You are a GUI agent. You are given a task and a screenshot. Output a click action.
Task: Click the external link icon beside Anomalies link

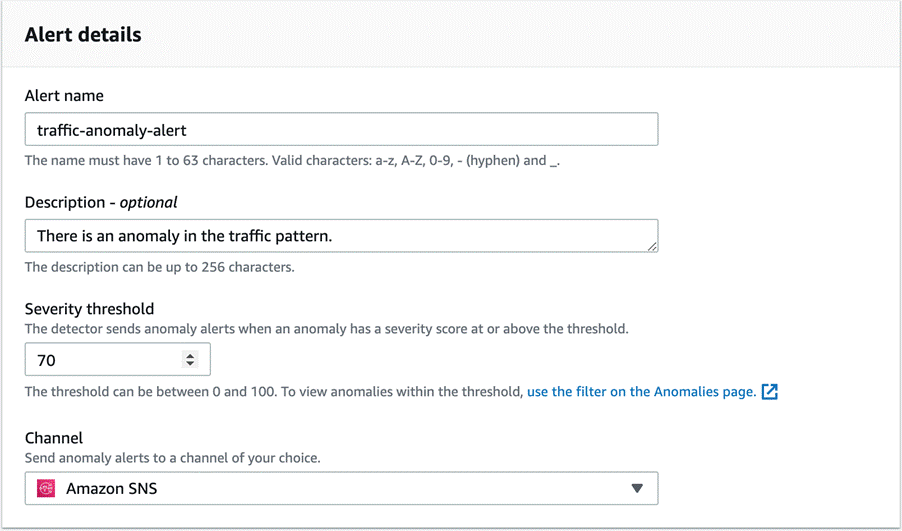pyautogui.click(x=769, y=392)
